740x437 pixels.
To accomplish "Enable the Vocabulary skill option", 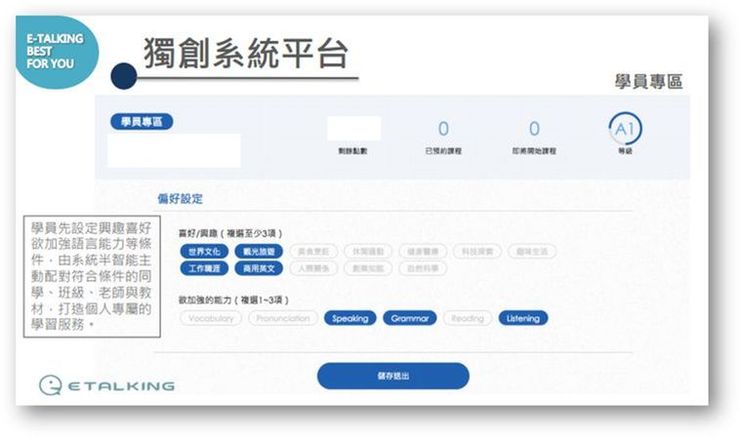I will (210, 318).
